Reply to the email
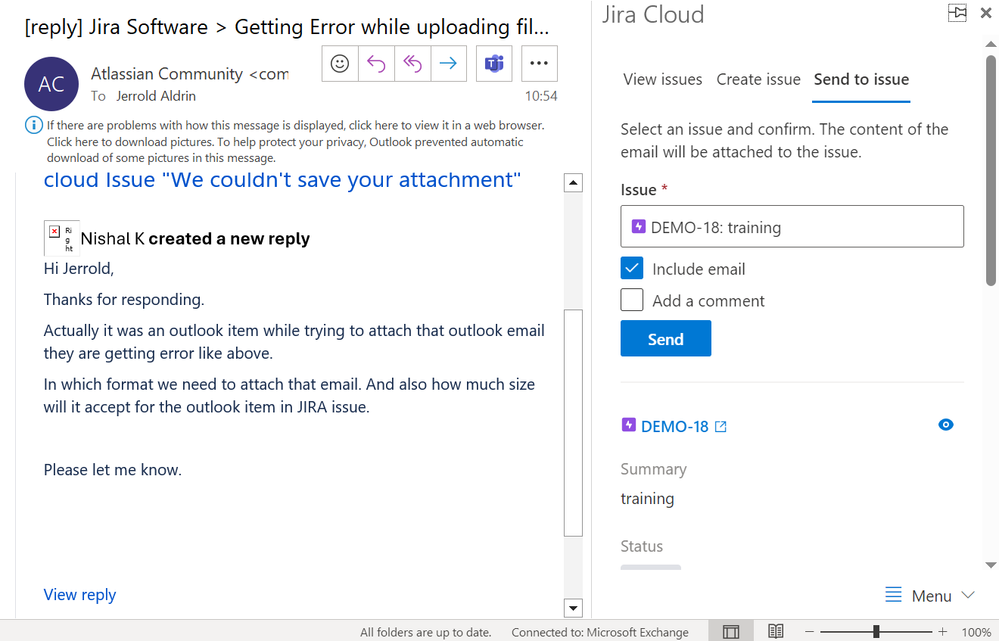 pos(376,64)
